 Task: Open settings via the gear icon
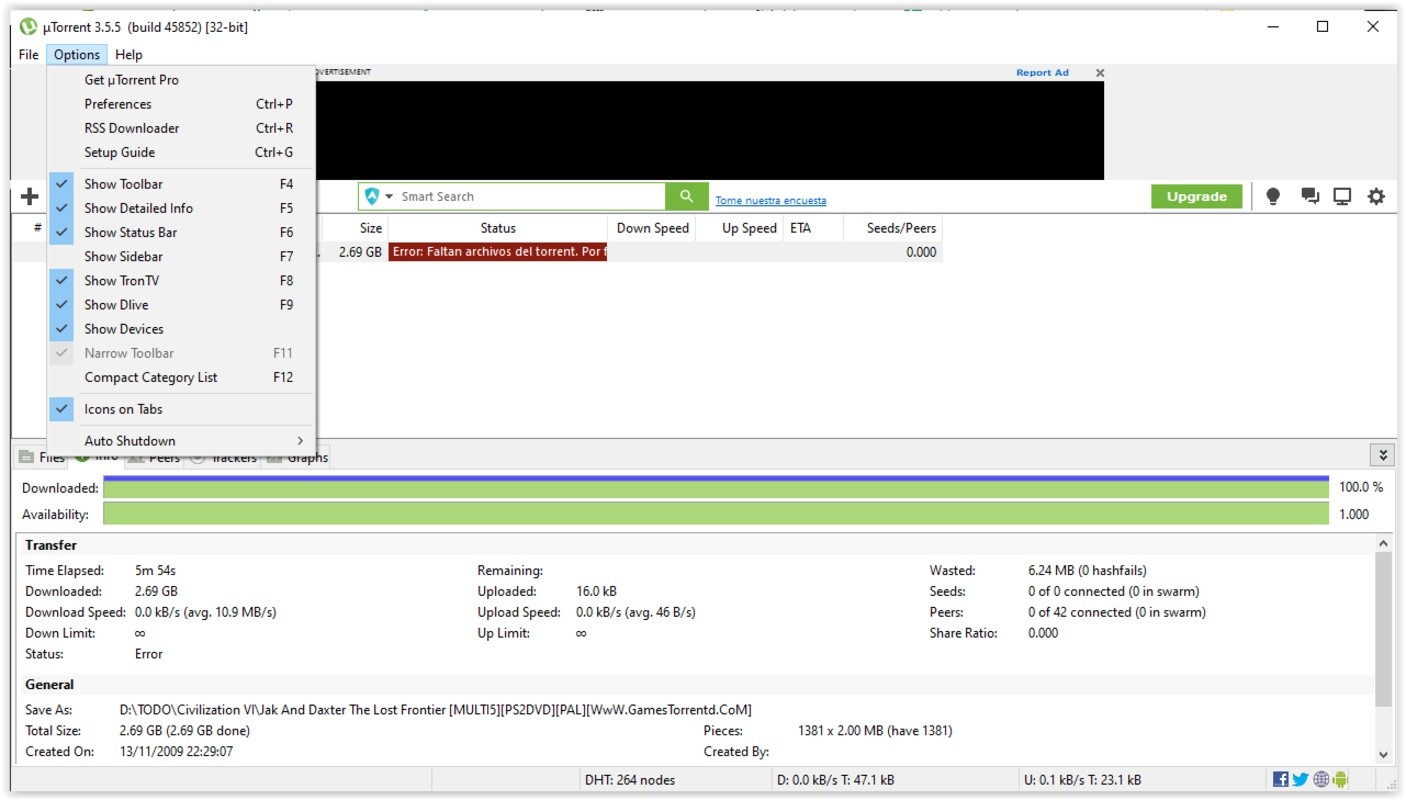pos(1376,197)
